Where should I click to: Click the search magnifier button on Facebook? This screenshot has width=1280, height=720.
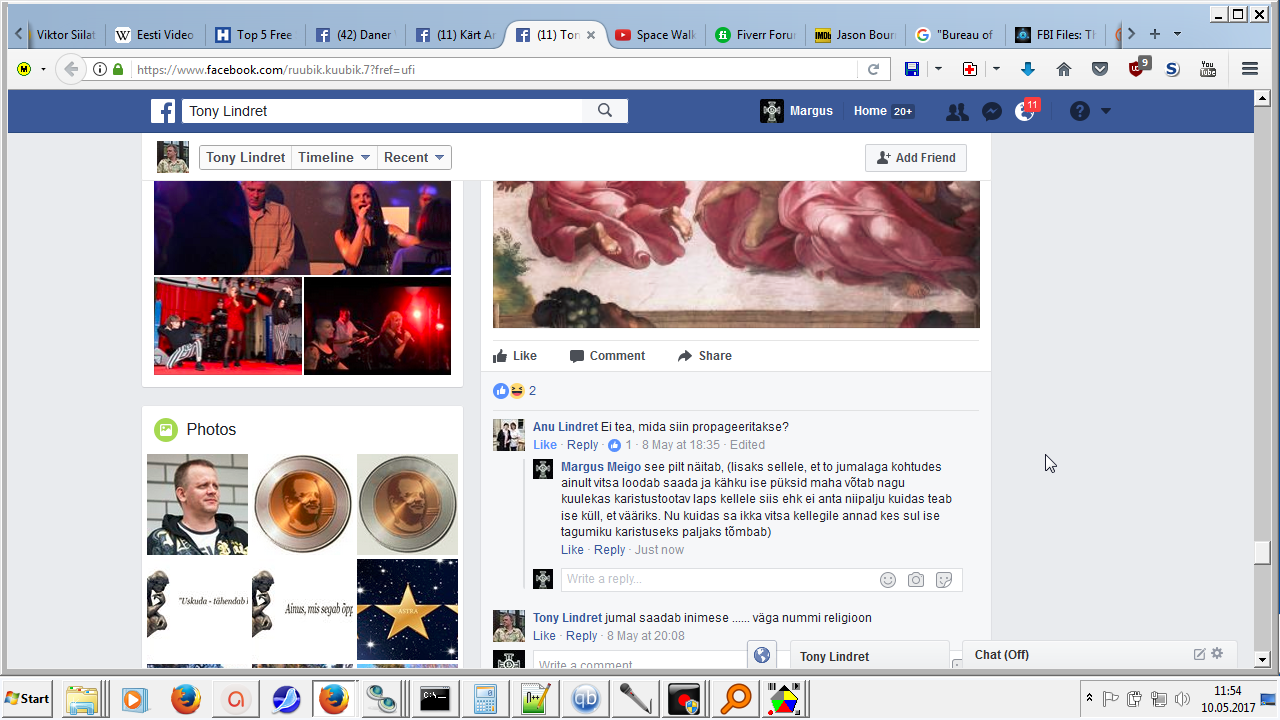604,111
